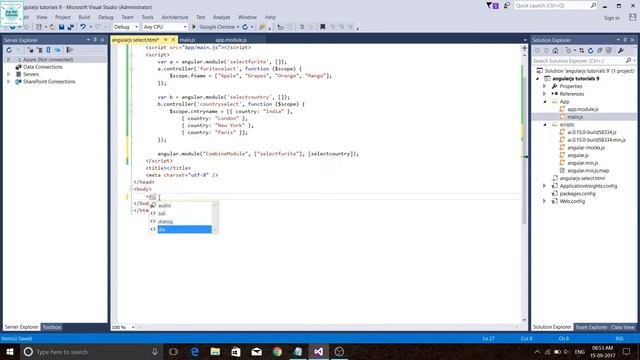Toggle the bookmark icon in the toolbar
The image size is (640, 360).
click(x=322, y=27)
